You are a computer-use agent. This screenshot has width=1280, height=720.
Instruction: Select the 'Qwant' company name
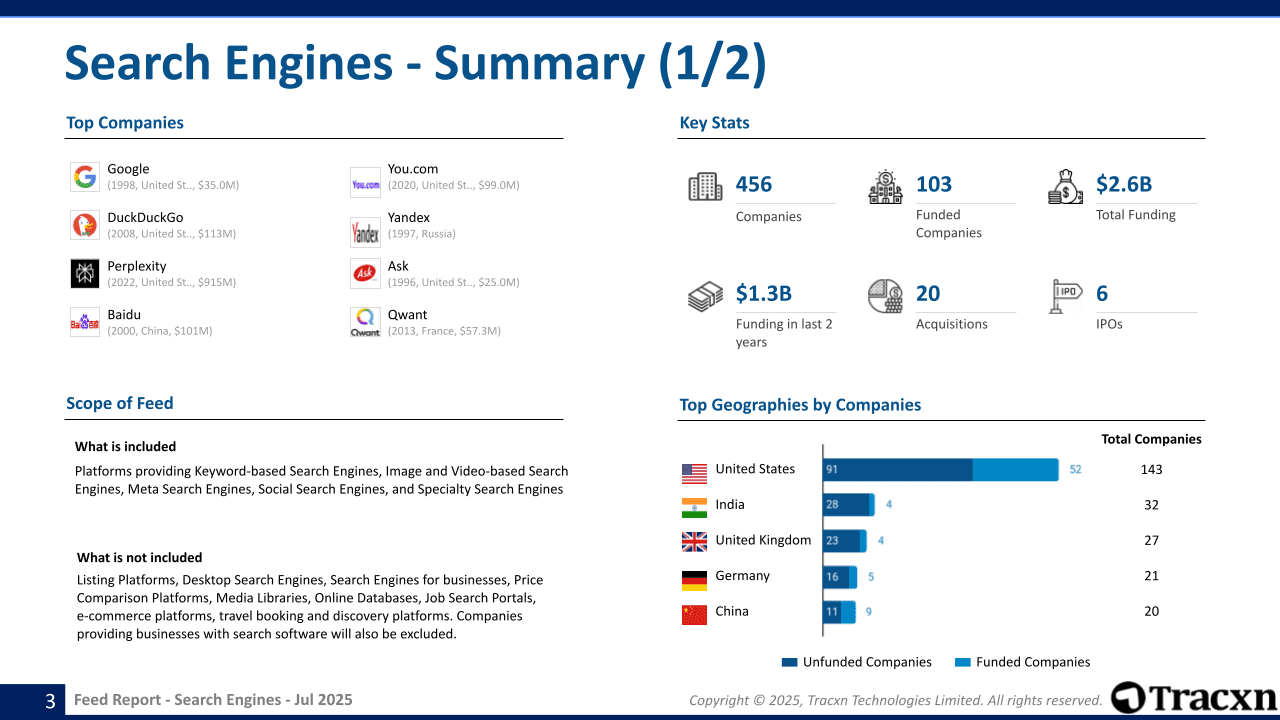click(x=407, y=314)
